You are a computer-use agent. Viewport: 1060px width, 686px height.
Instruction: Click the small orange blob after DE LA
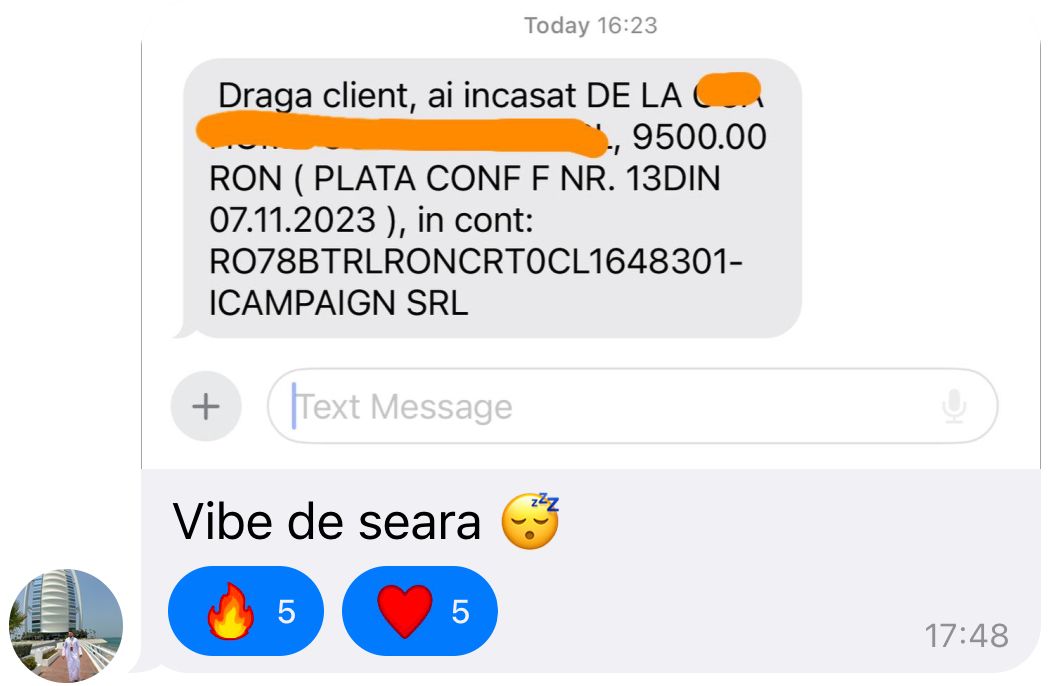[728, 89]
